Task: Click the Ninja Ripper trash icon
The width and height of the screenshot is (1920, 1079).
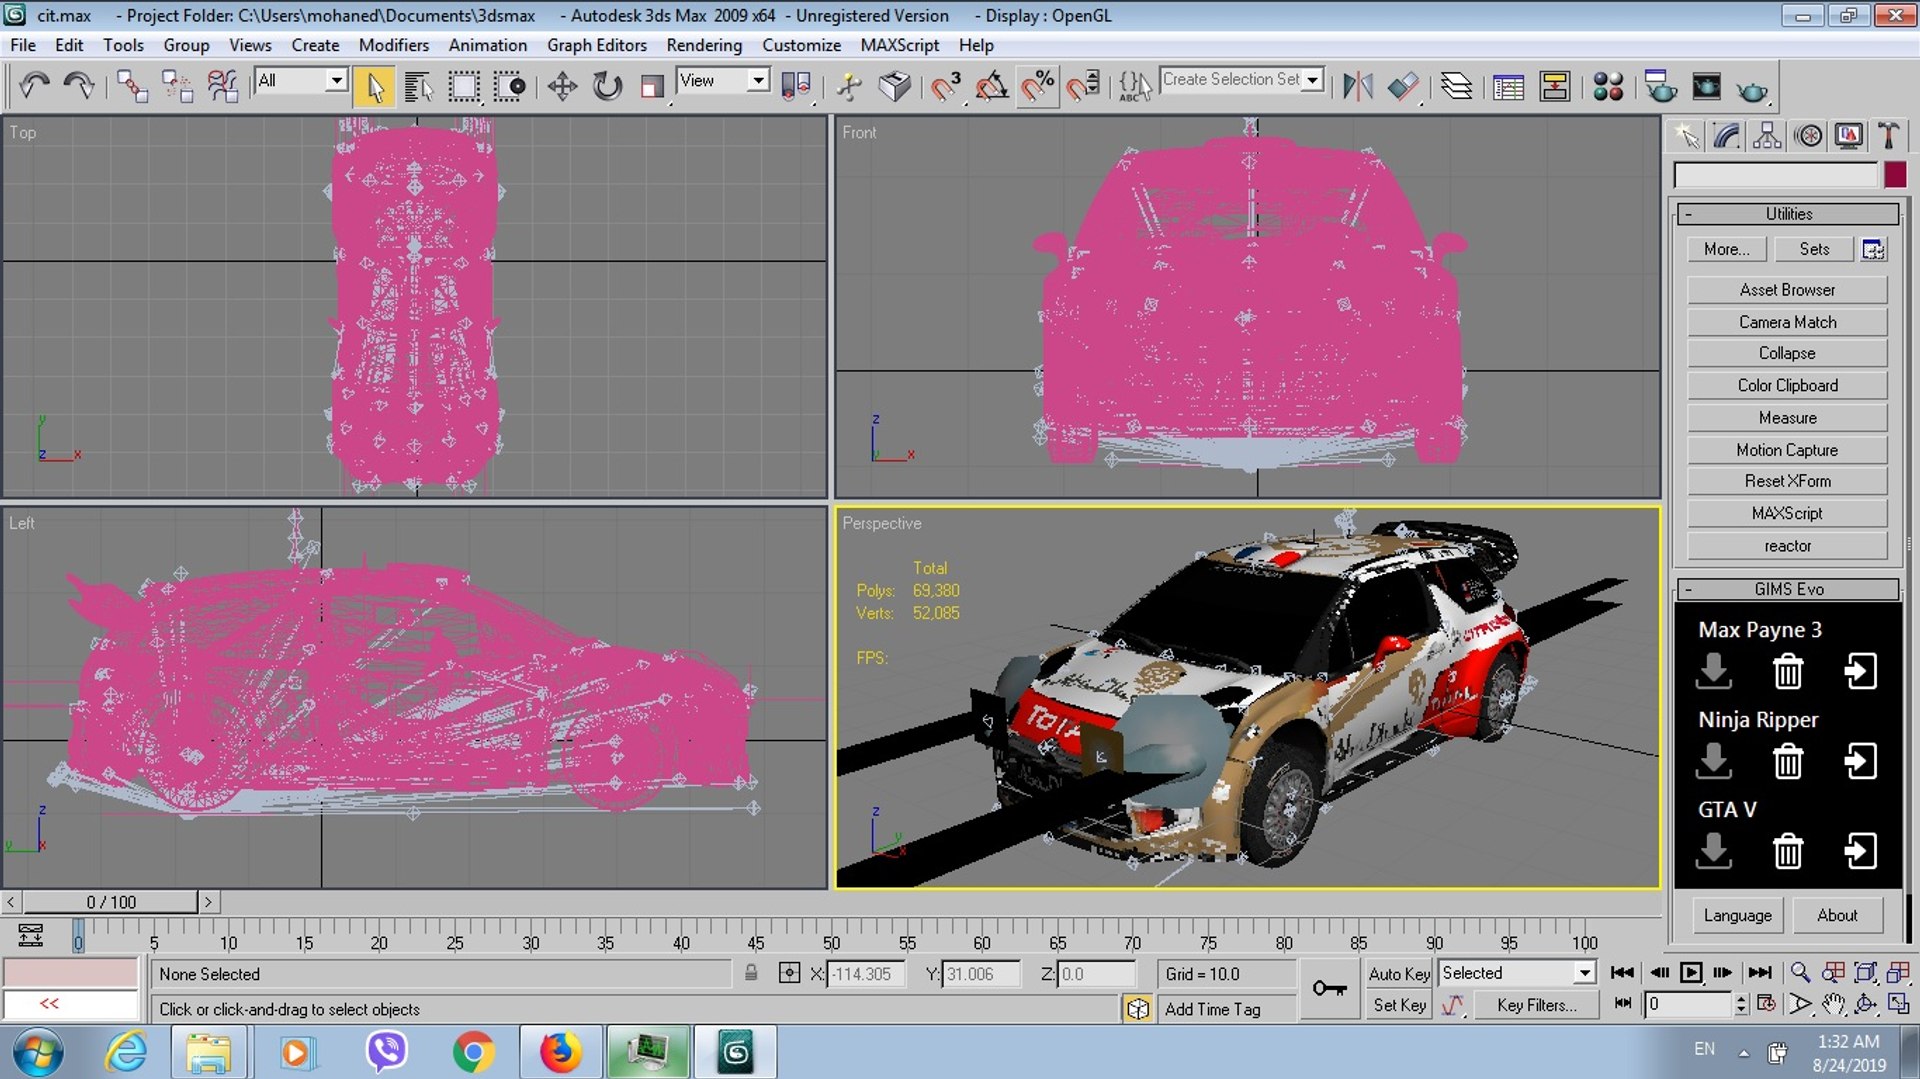Action: pos(1787,762)
